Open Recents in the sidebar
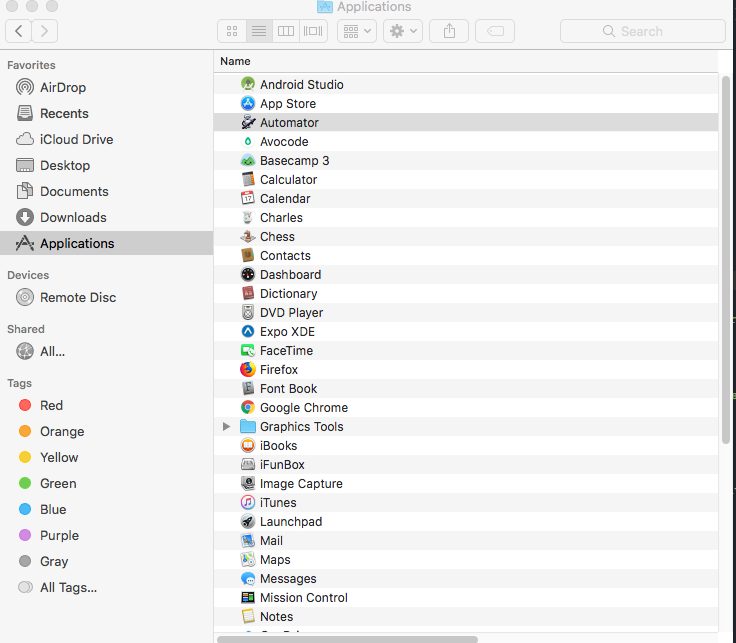 [x=107, y=113]
